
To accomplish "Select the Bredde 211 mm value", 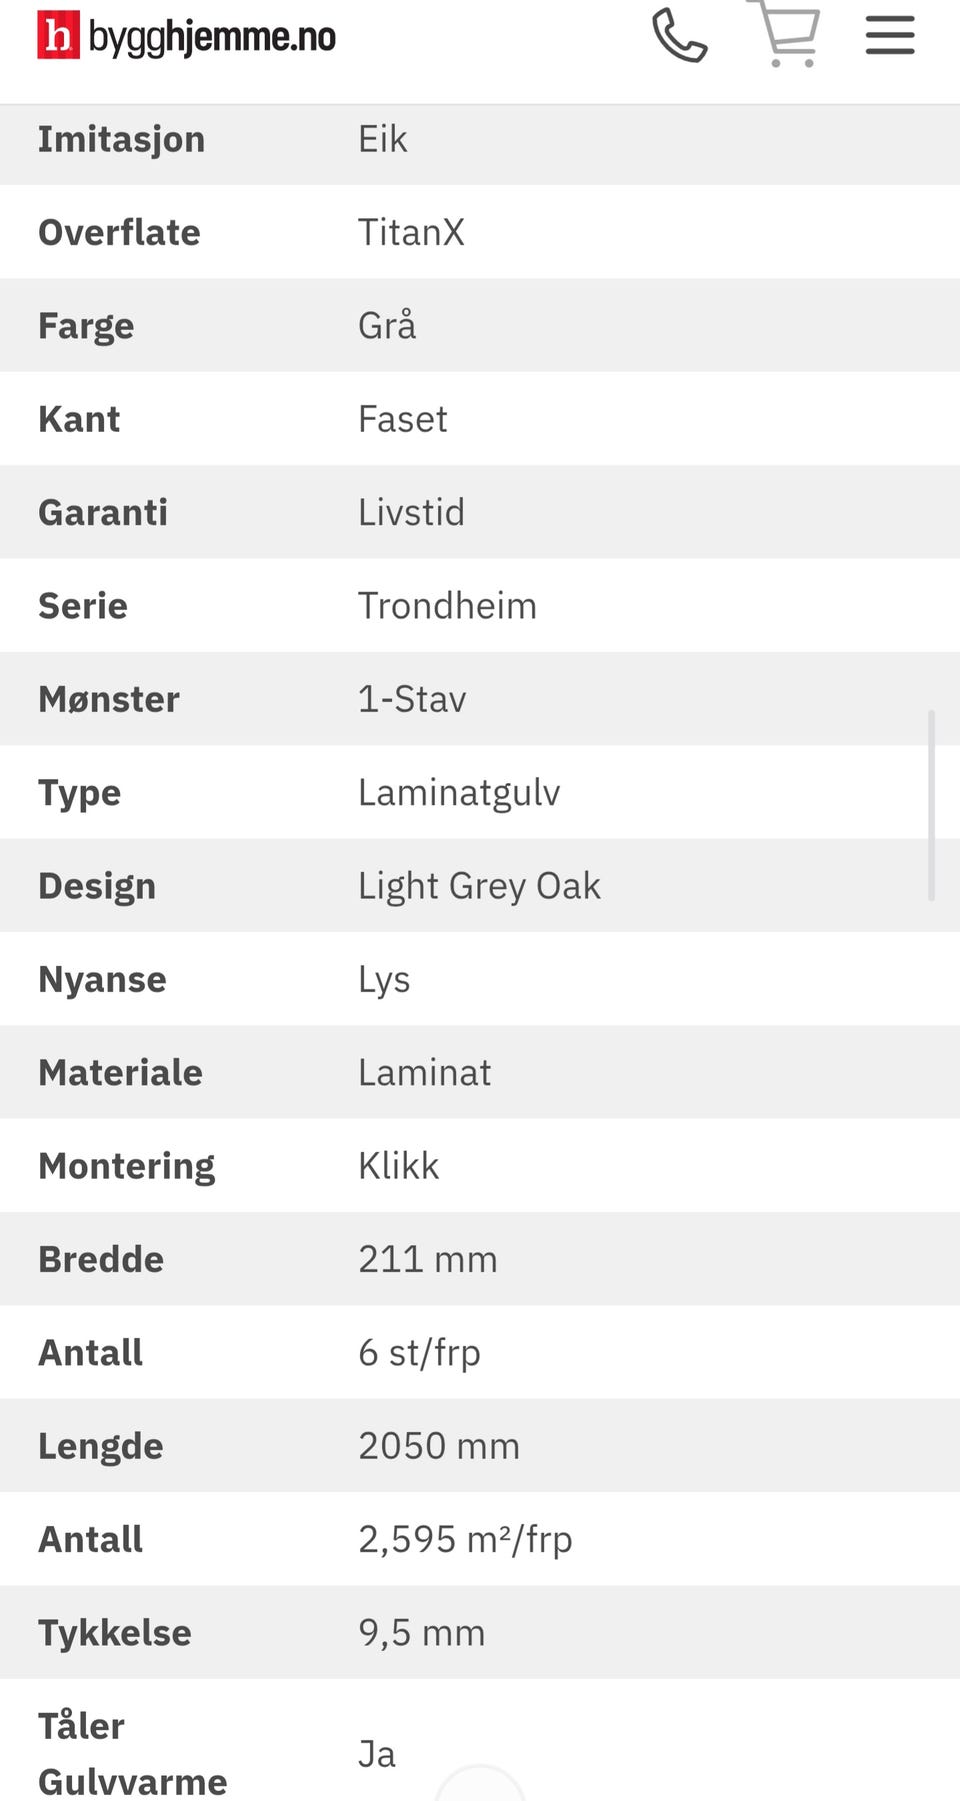I will 427,1260.
